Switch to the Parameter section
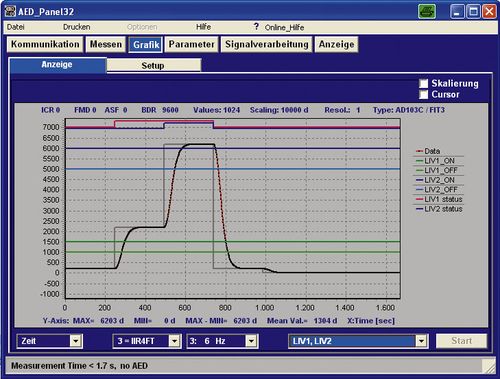The height and width of the screenshot is (379, 500). (x=191, y=44)
